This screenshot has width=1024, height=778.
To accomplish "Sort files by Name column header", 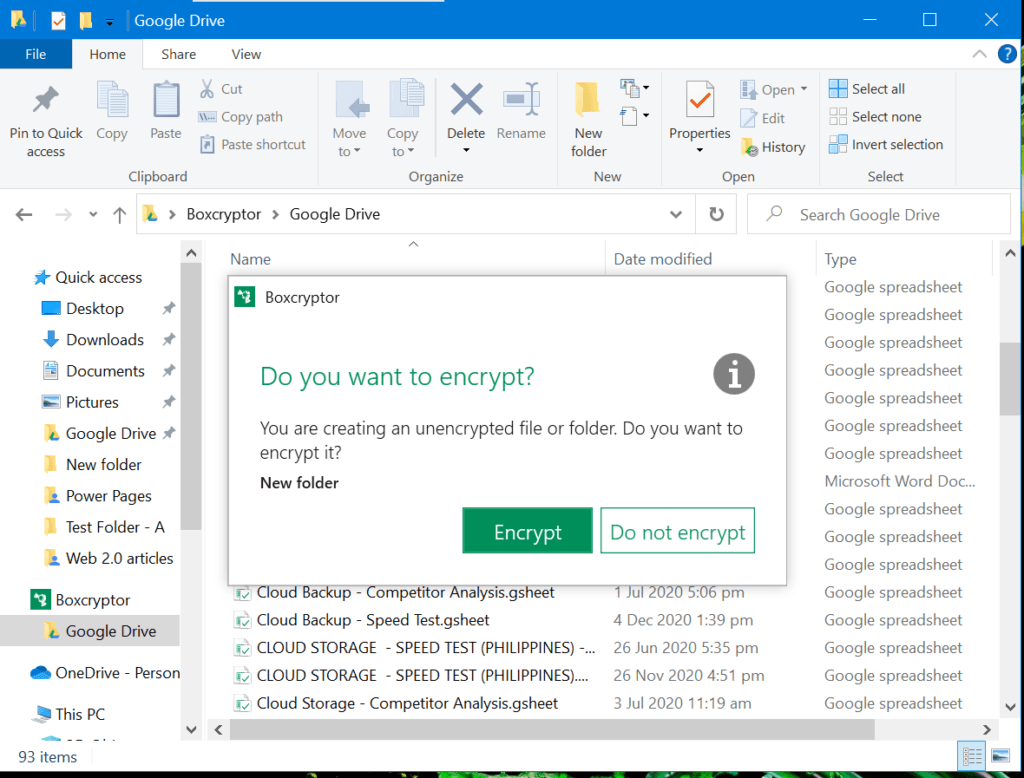I will (250, 259).
